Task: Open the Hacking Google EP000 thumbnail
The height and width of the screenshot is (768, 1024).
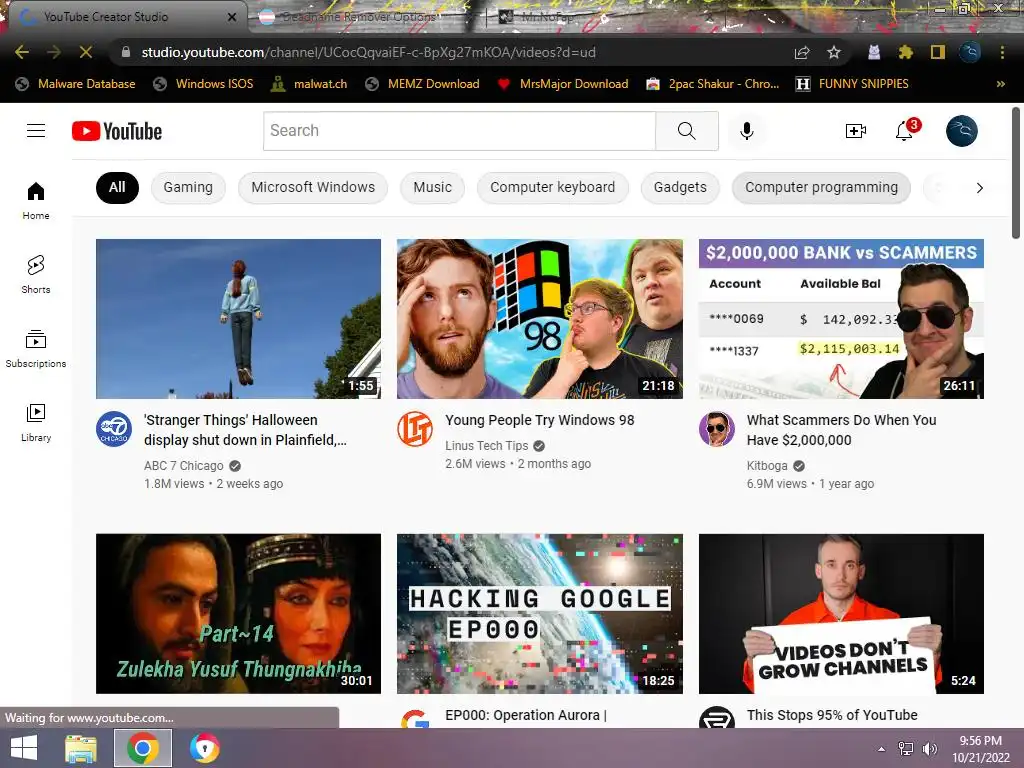Action: [540, 614]
